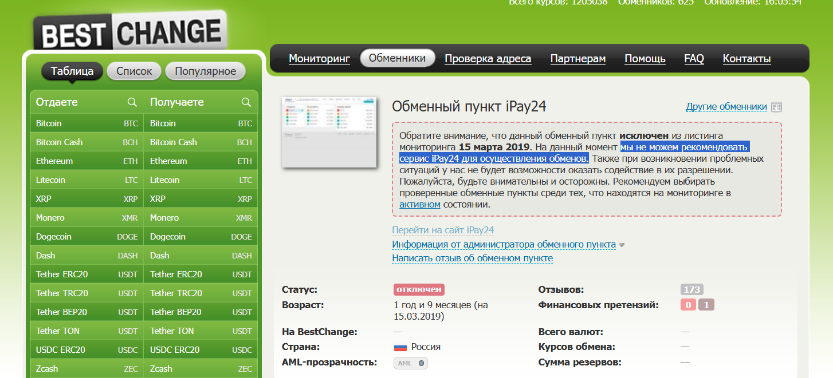Open the Контакты menu item

coord(746,58)
